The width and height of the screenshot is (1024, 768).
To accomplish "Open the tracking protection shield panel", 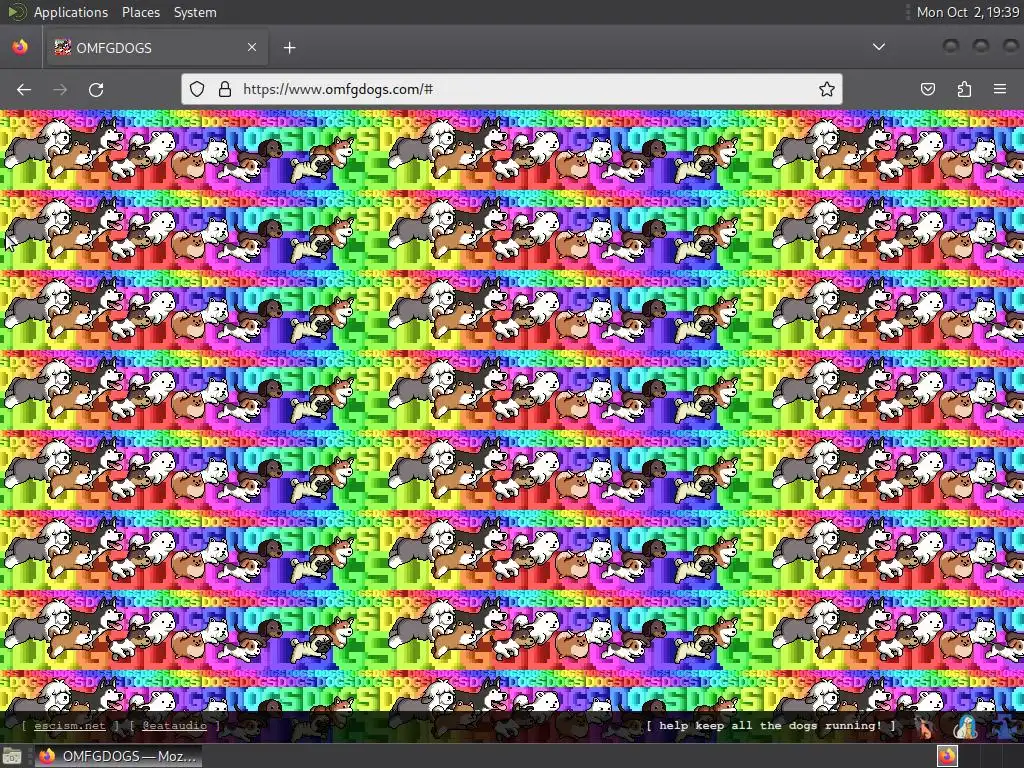I will pos(197,89).
